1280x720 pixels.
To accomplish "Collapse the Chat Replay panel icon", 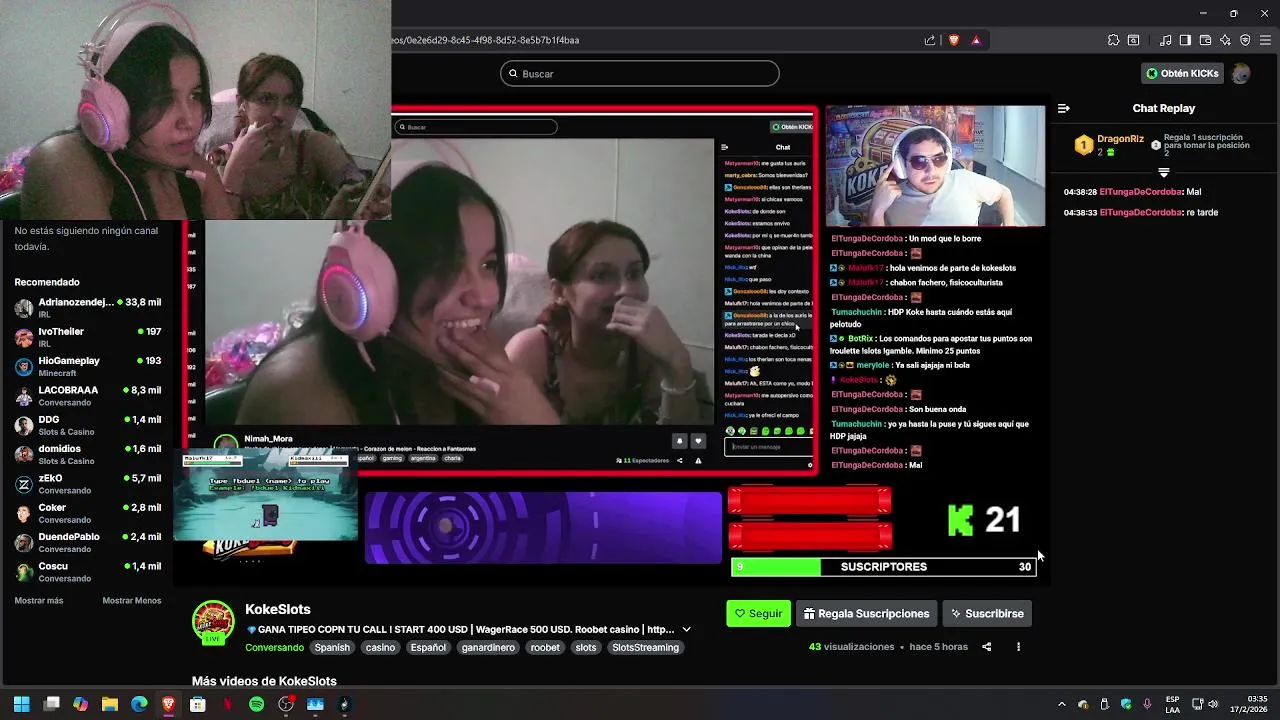I will click(1064, 108).
